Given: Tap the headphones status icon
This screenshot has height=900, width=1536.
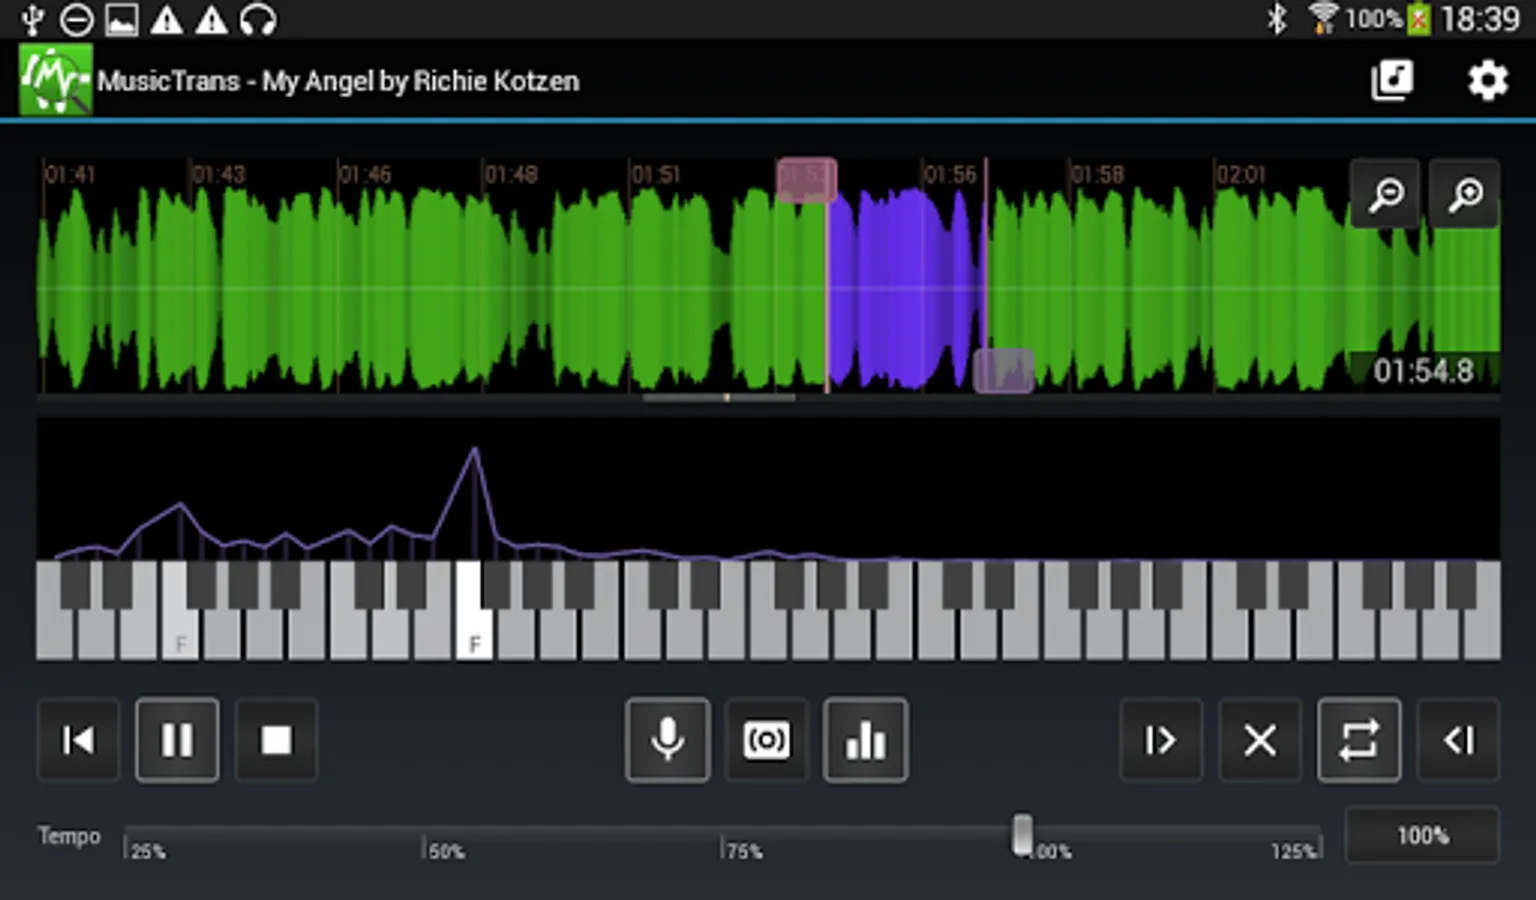Looking at the screenshot, I should point(258,19).
